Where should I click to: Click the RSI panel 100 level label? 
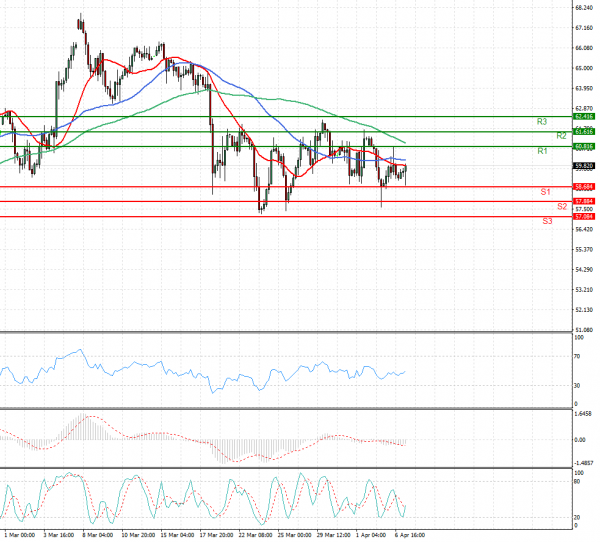[x=579, y=338]
